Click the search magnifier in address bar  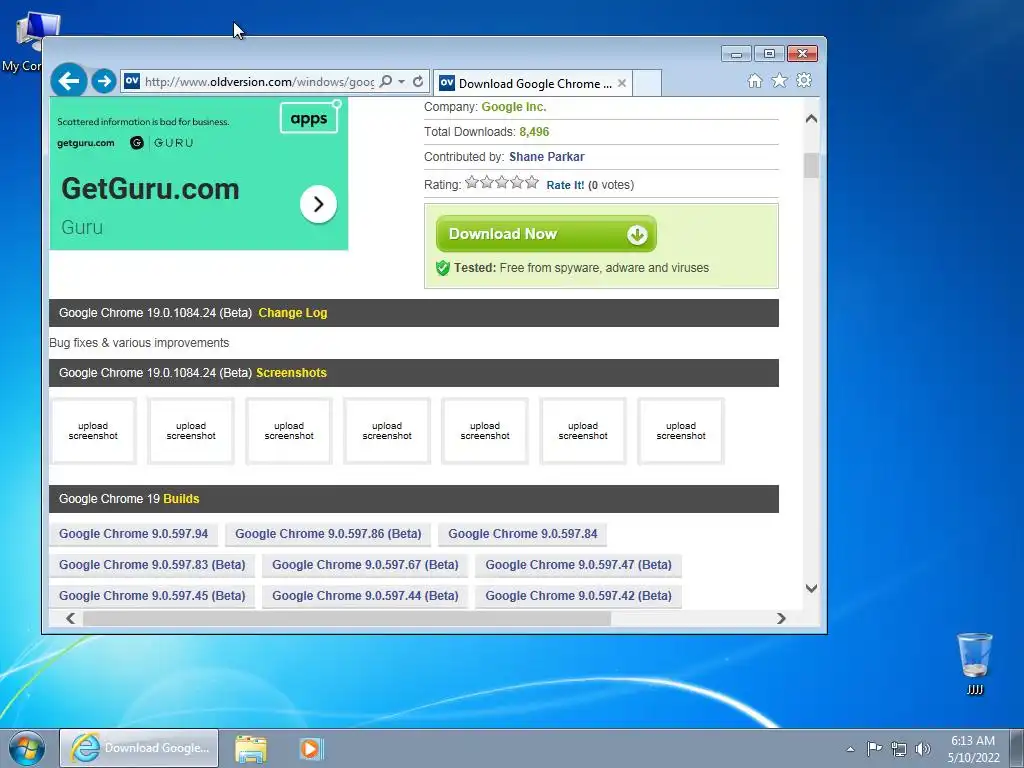(386, 82)
